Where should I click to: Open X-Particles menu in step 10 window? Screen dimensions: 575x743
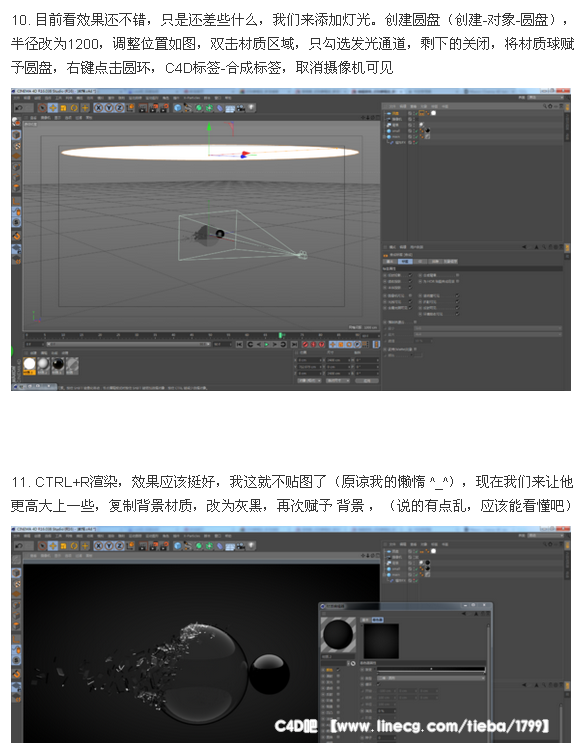(x=192, y=98)
